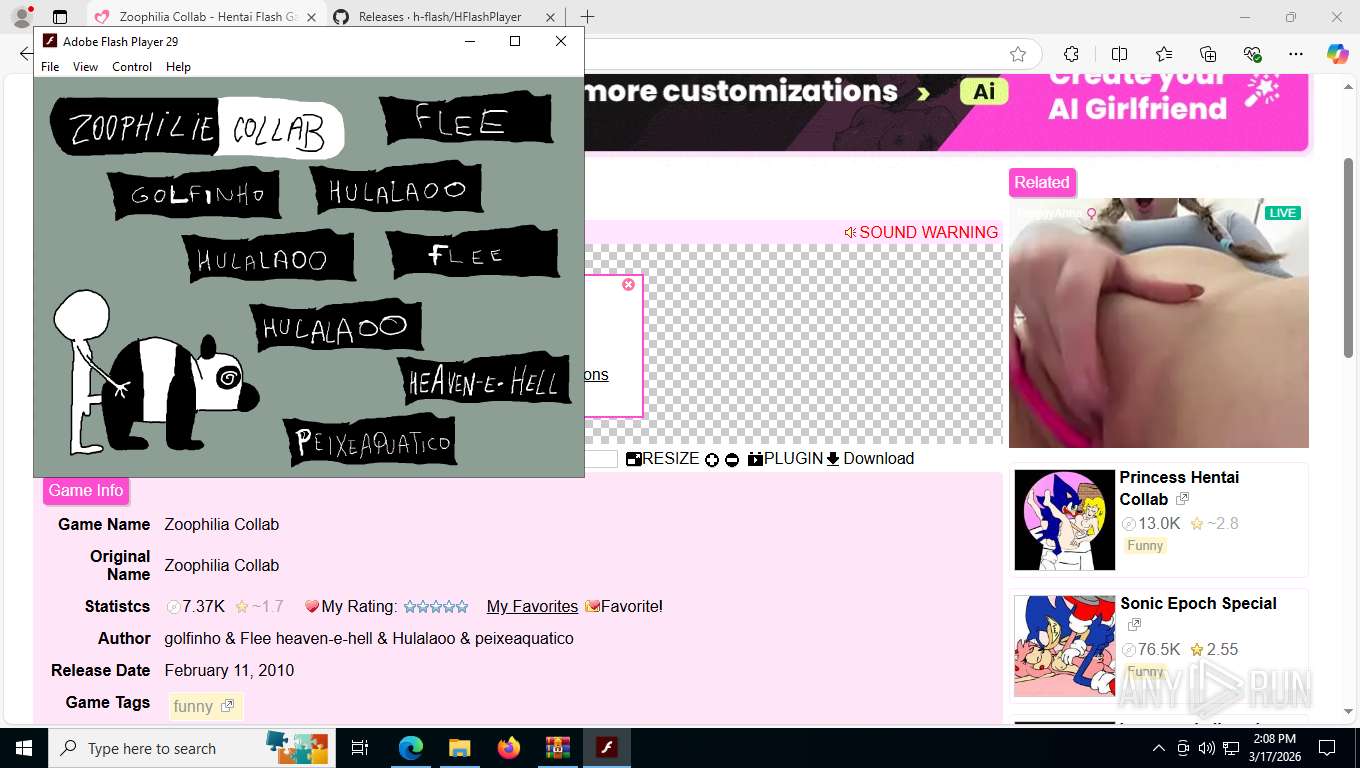Viewport: 1360px width, 768px height.
Task: Add this page to favorites star
Action: coord(1018,54)
